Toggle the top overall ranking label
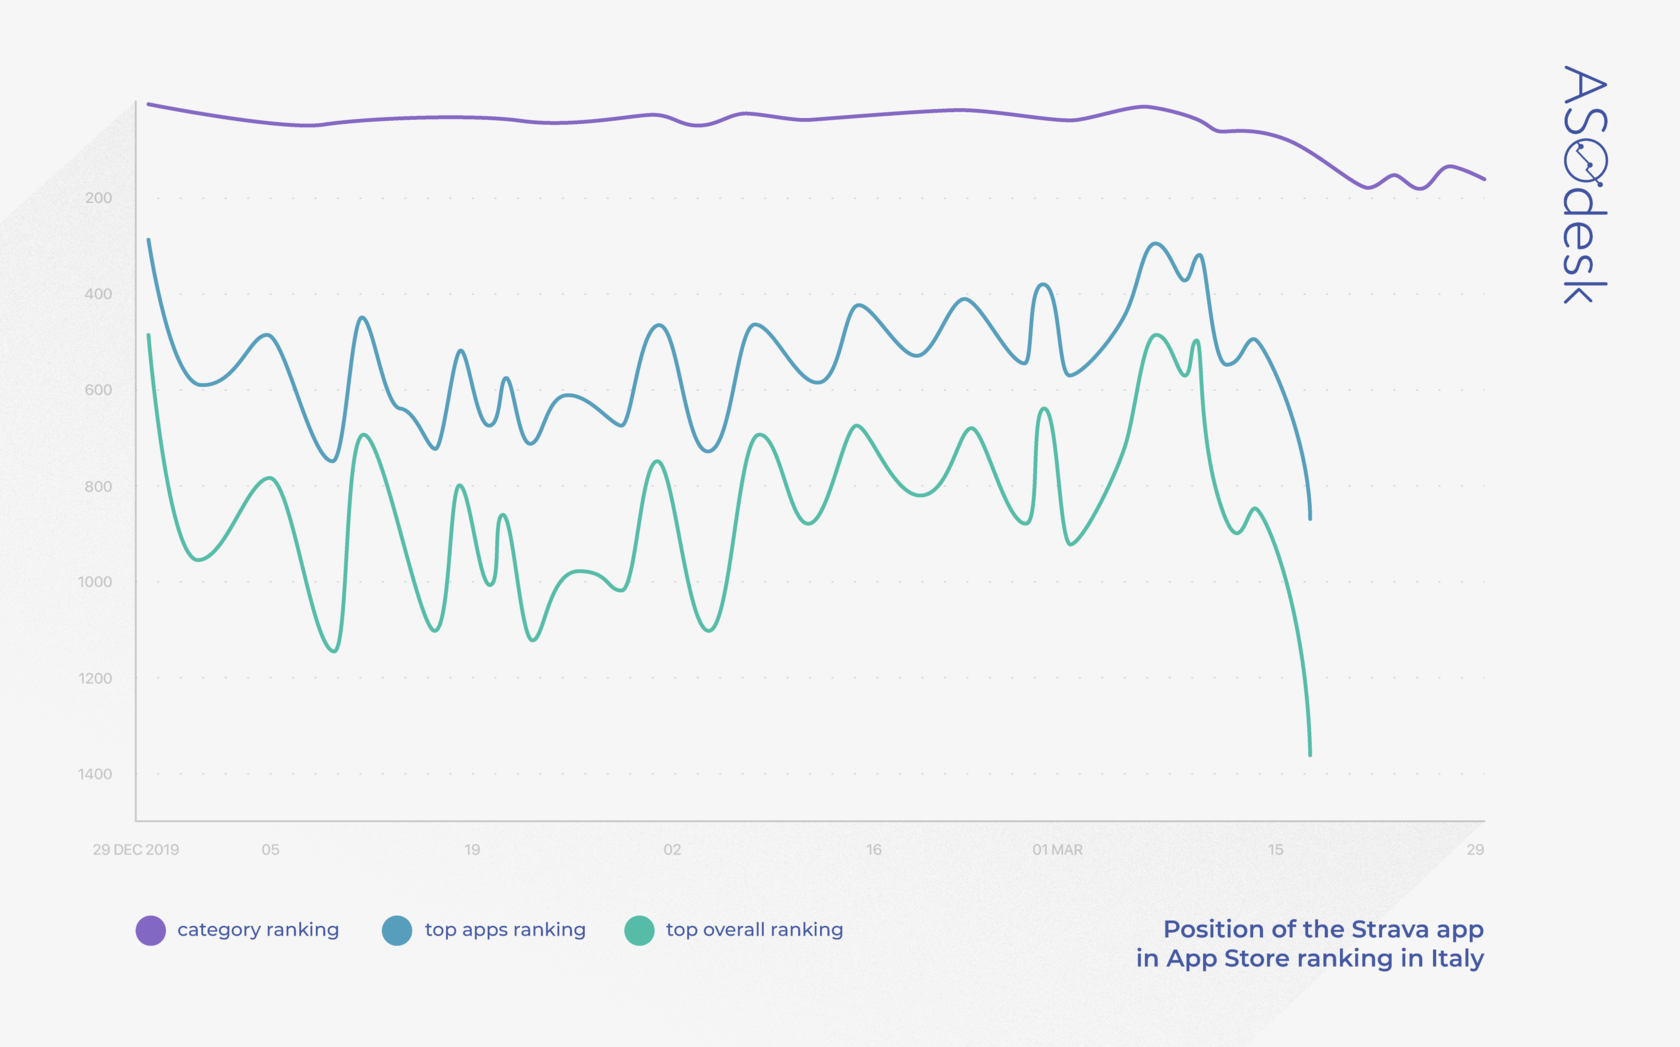The height and width of the screenshot is (1047, 1680). click(x=754, y=930)
